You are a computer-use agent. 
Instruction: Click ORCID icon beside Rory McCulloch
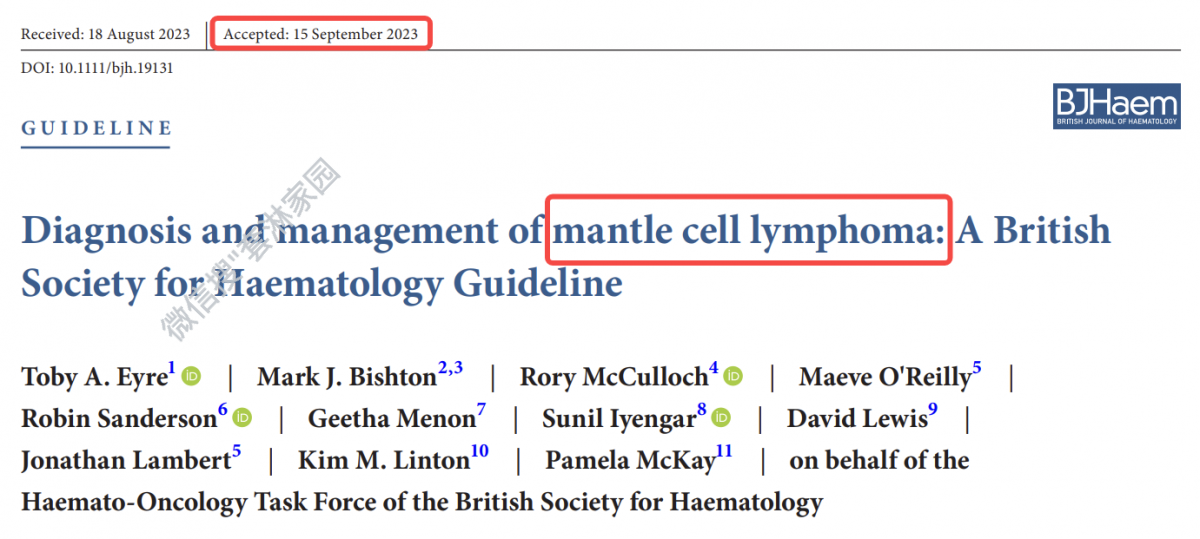click(734, 377)
